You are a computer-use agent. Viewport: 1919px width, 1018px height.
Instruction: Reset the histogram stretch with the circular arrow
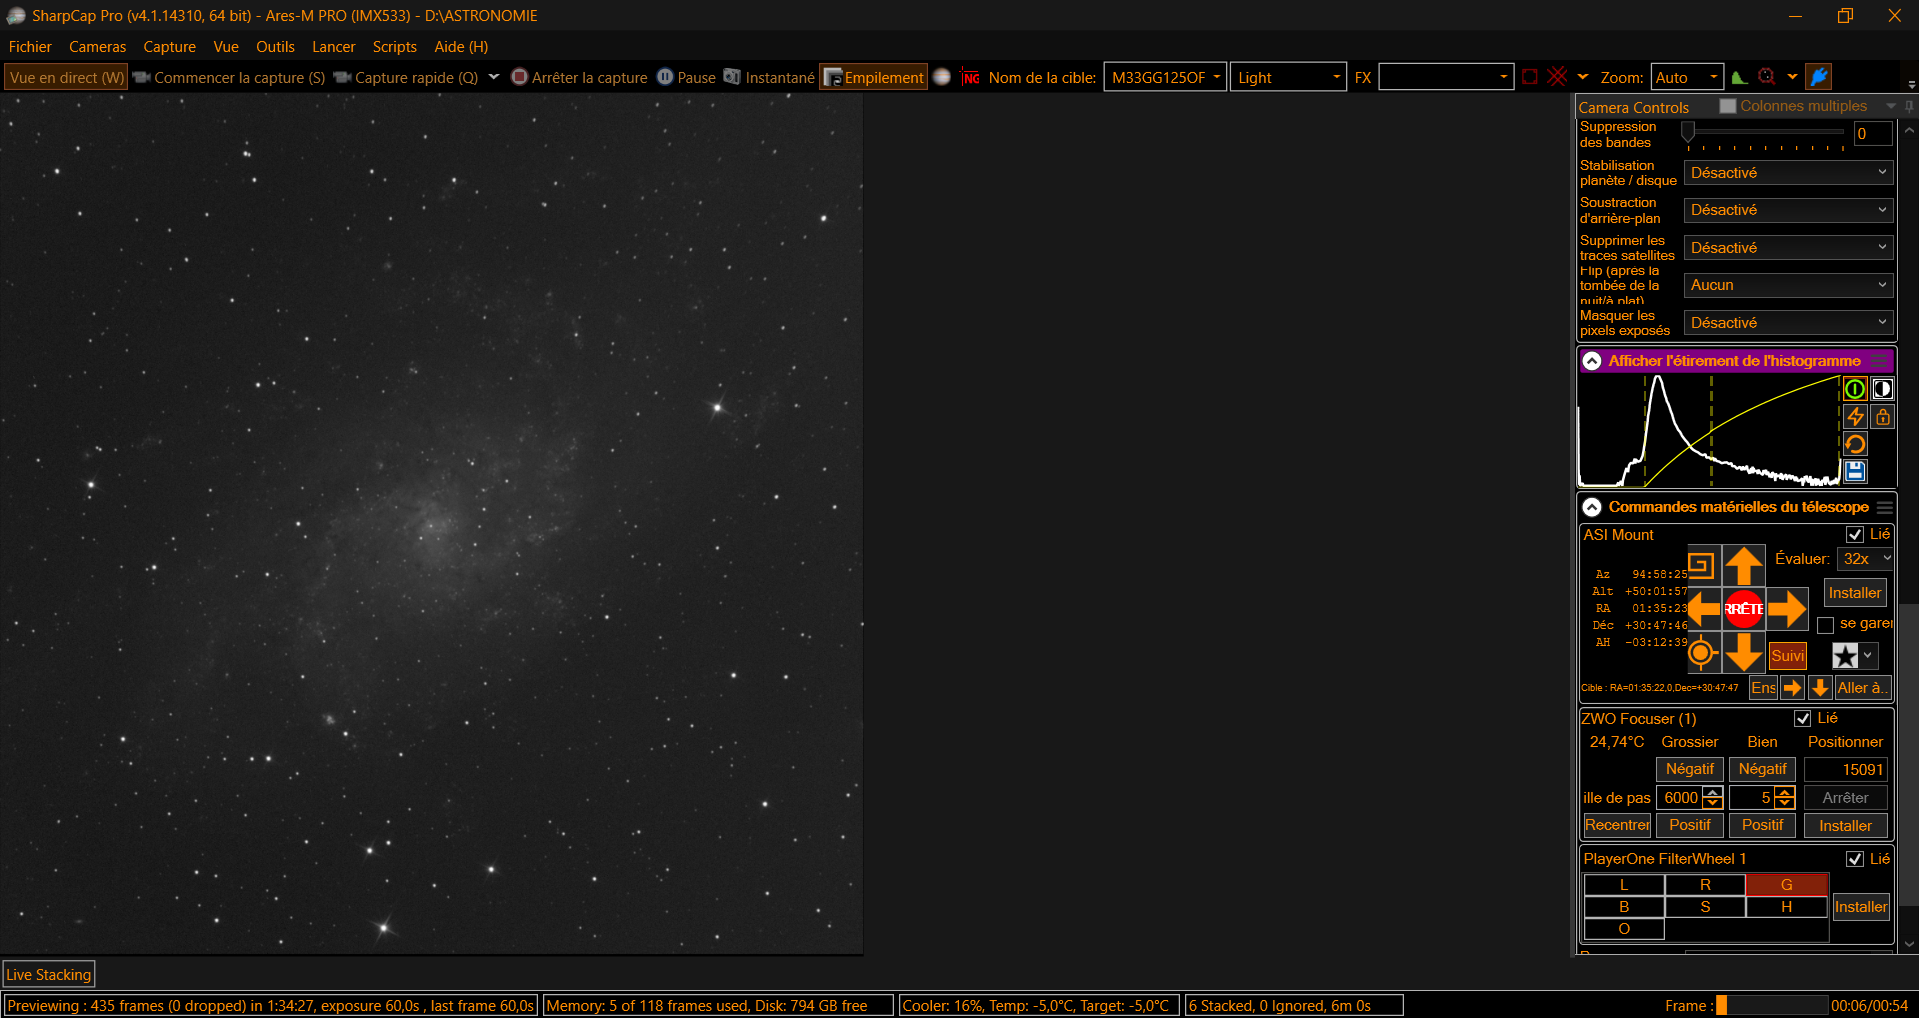1855,444
